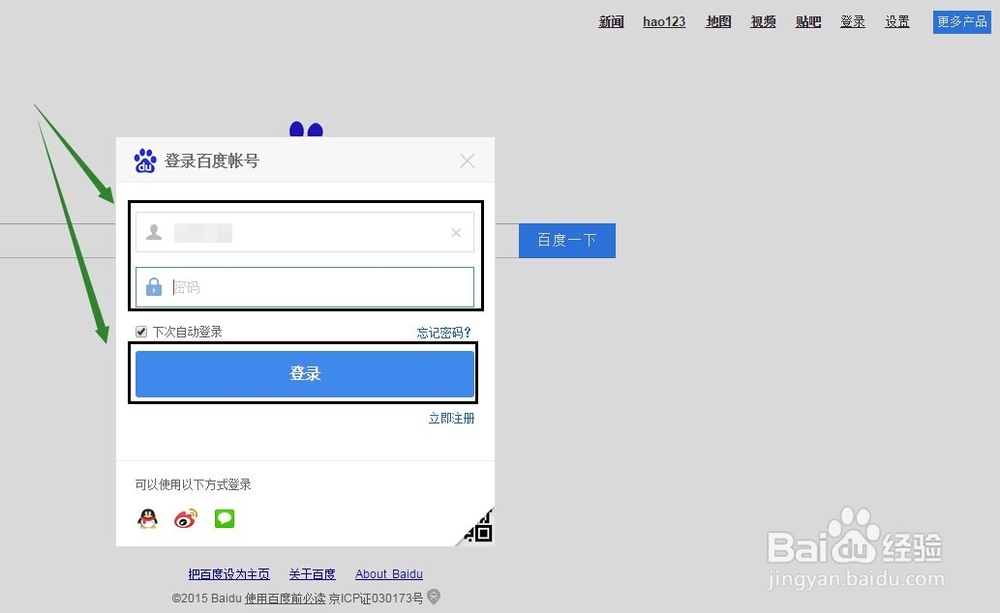1000x613 pixels.
Task: Log in via the Sina Weibo icon
Action: coord(185,518)
